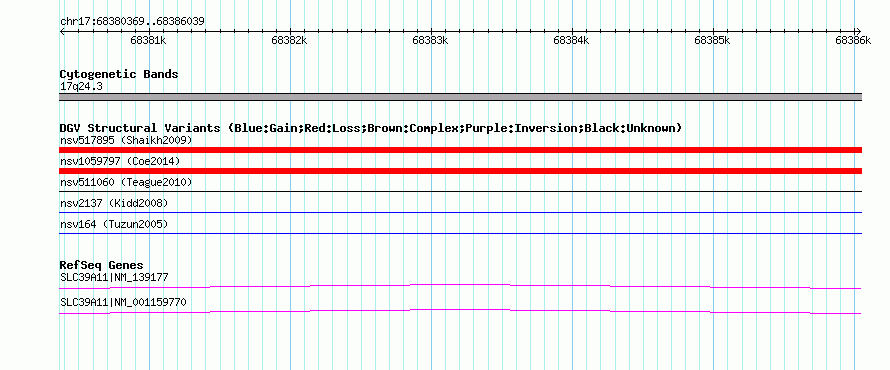Click the 68381k ruler tick label
The image size is (890, 370).
pyautogui.click(x=148, y=40)
